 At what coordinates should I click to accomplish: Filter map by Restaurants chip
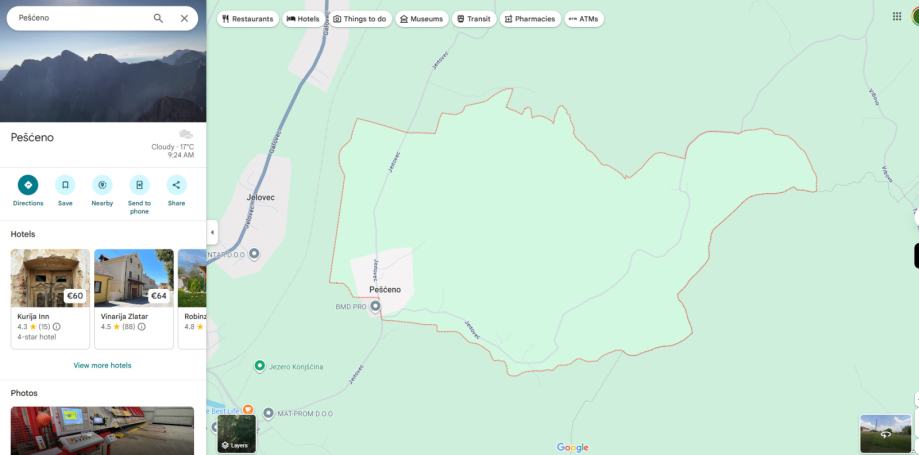[247, 19]
